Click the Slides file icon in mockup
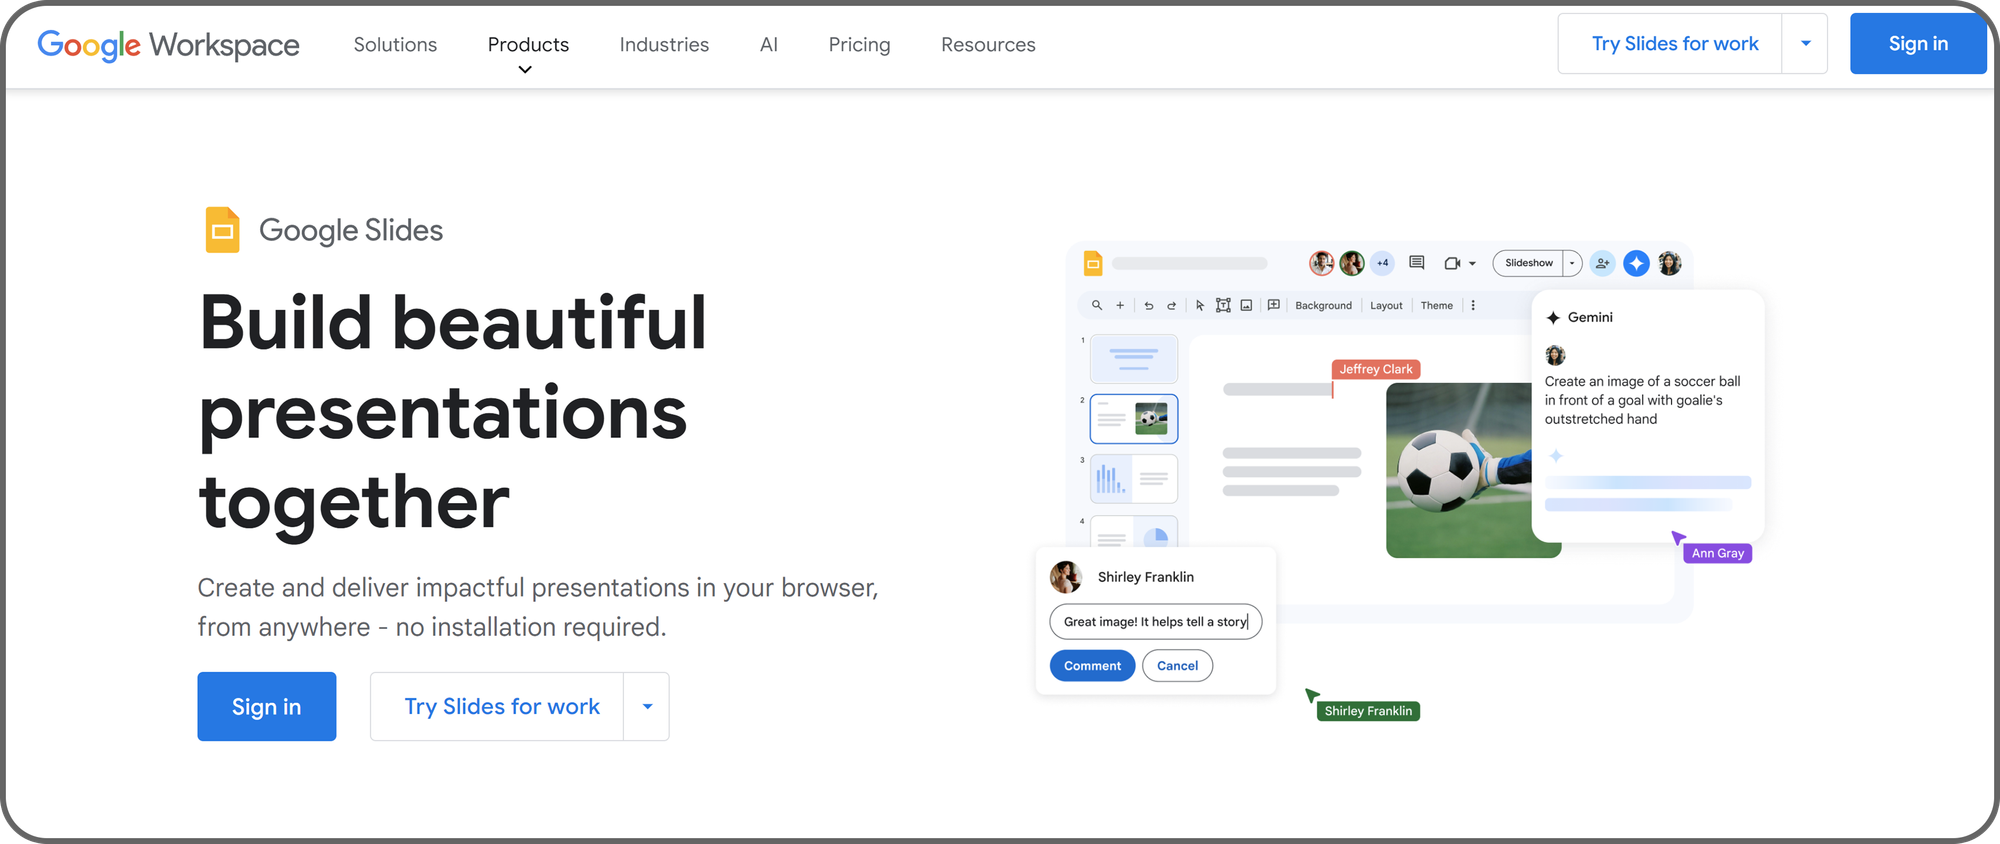 [1093, 263]
